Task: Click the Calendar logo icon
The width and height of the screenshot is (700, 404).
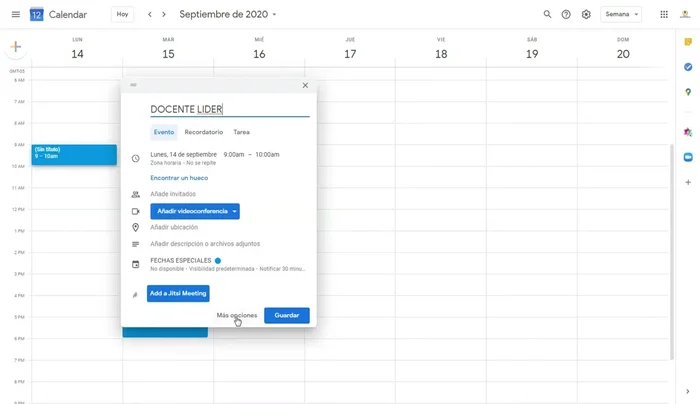Action: [x=37, y=15]
